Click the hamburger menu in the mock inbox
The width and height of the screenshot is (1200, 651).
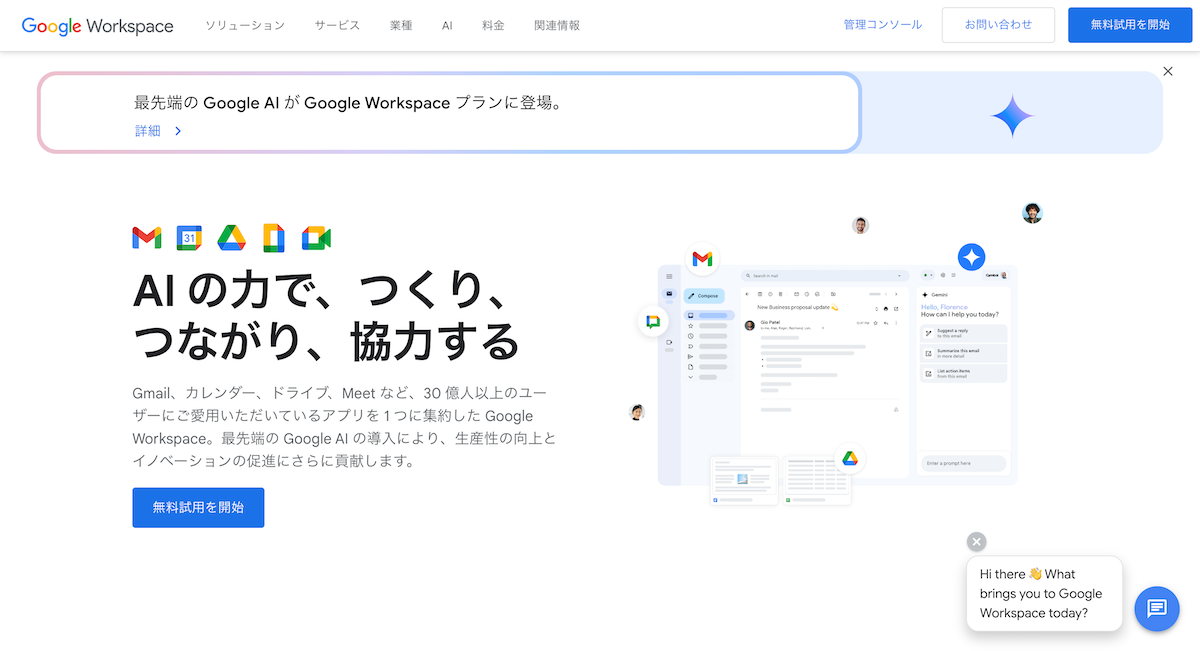click(670, 275)
